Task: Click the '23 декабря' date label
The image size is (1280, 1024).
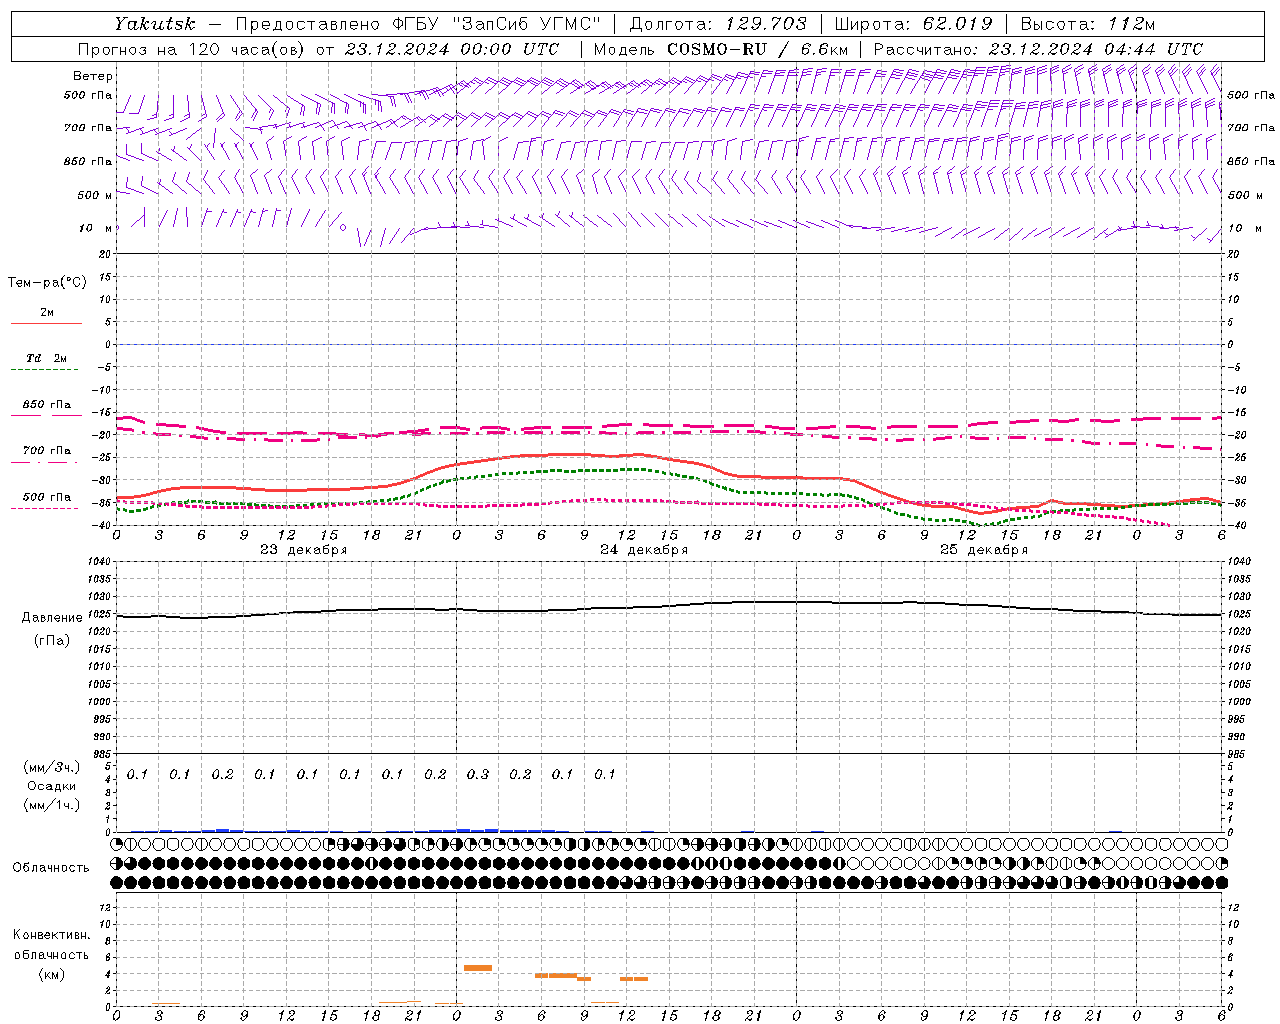Action: [304, 550]
